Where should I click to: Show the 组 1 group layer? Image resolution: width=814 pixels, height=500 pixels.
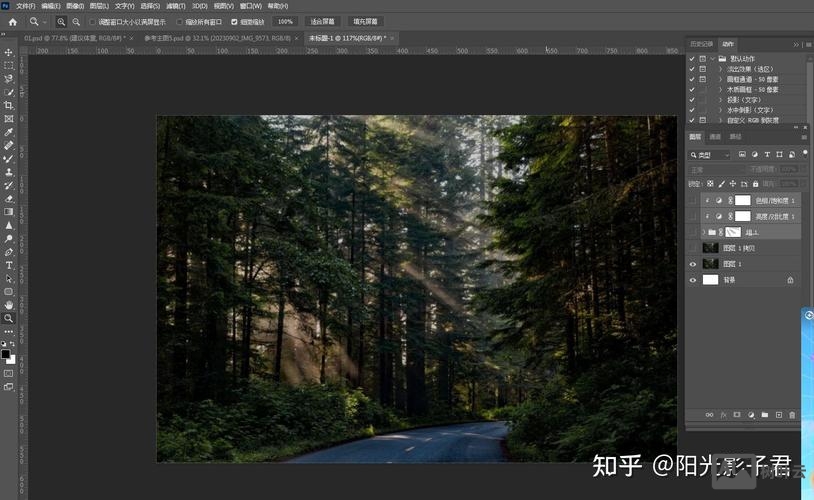click(x=693, y=232)
